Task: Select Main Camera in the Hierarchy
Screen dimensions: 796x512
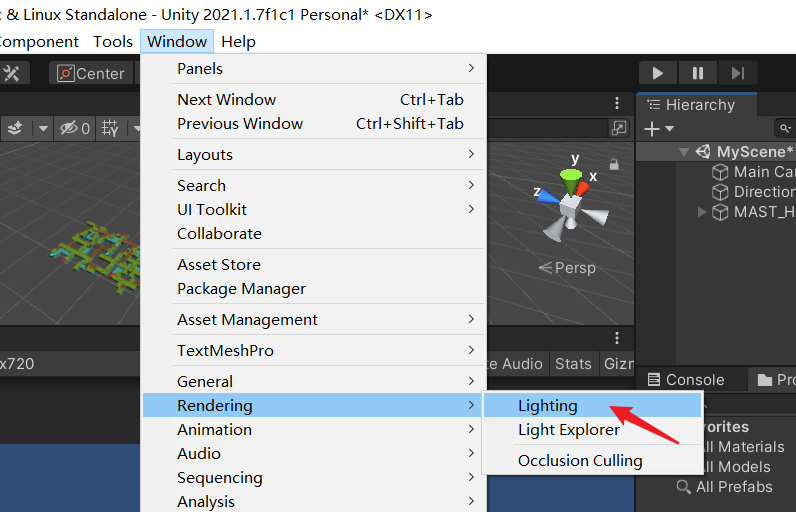Action: [x=763, y=172]
